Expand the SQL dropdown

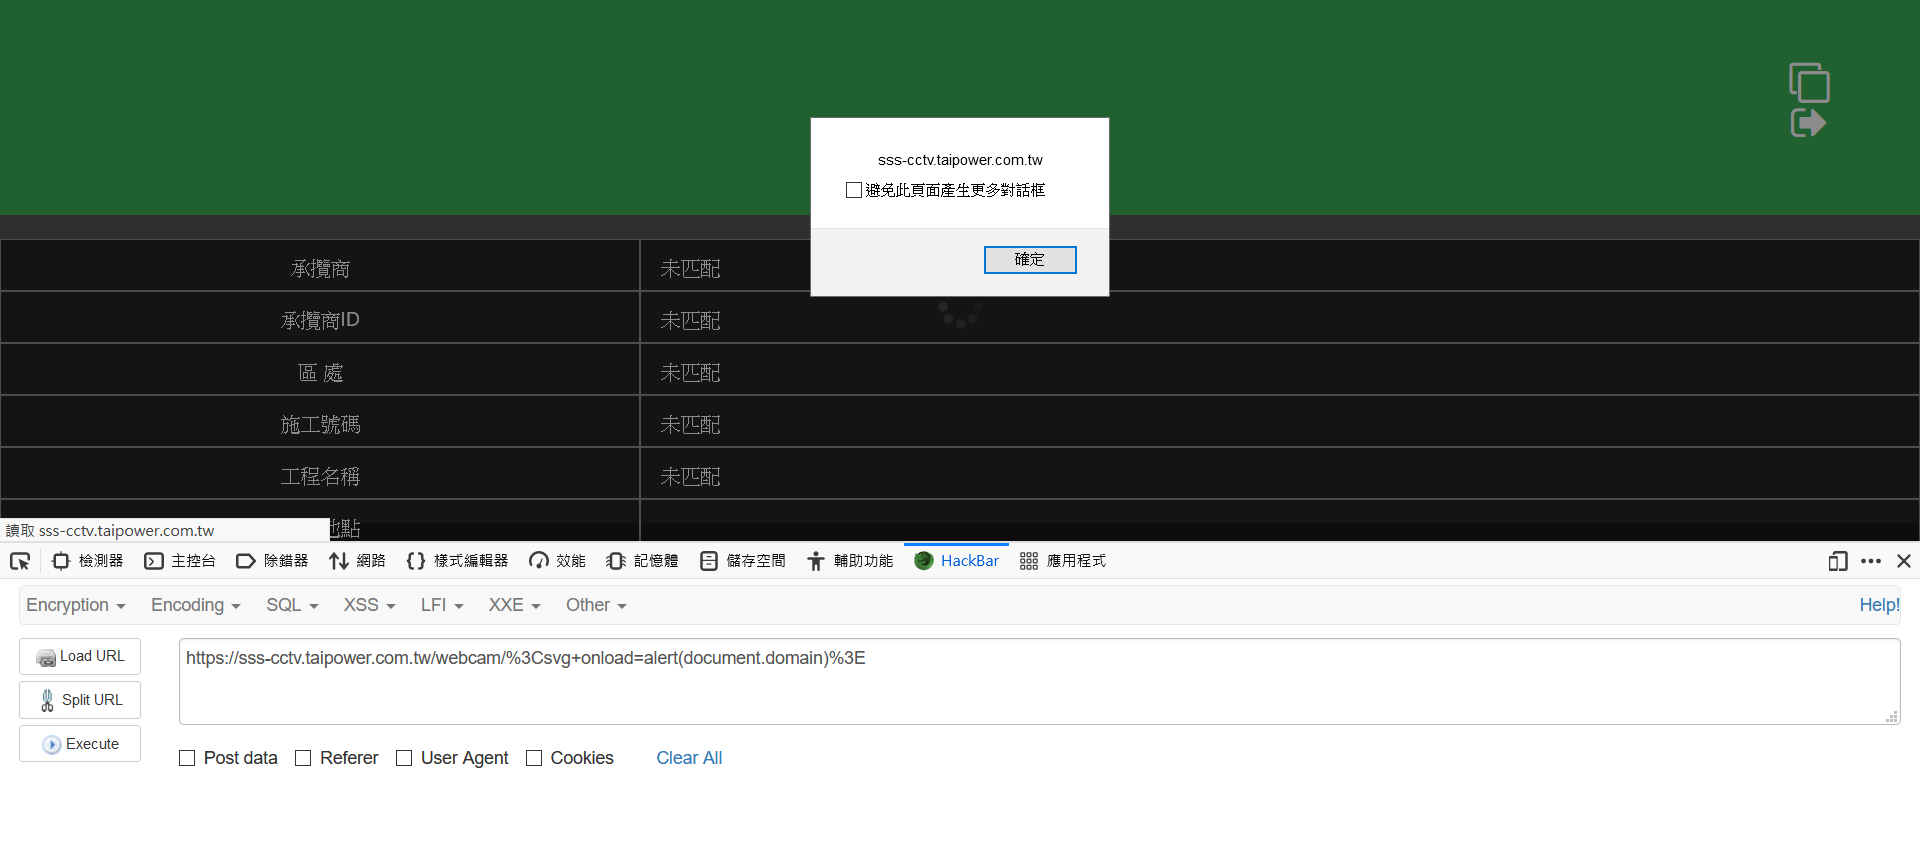(x=292, y=605)
